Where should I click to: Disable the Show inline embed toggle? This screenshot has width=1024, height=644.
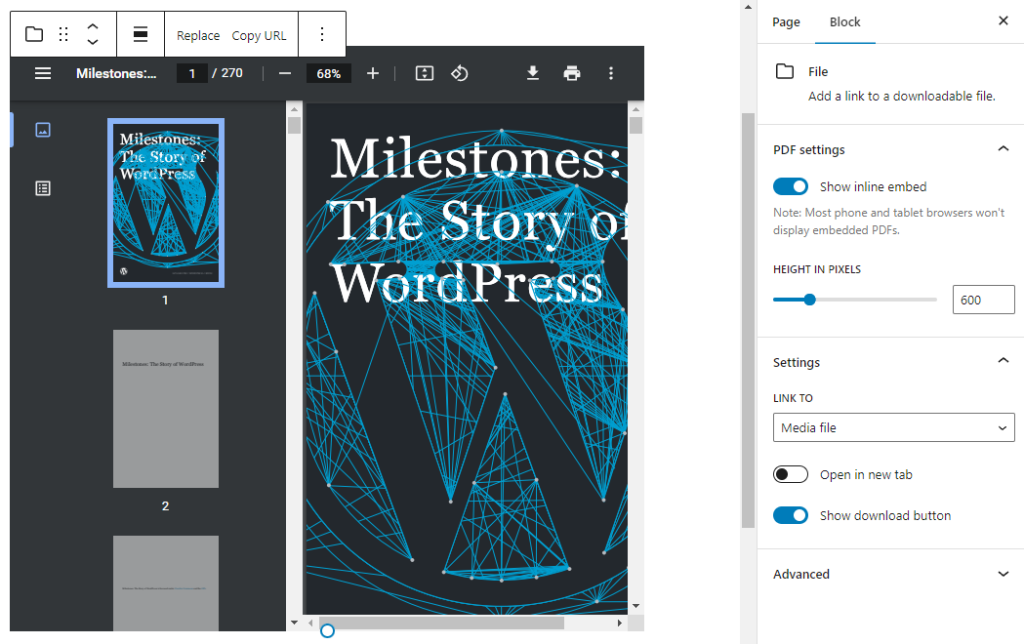click(x=791, y=187)
